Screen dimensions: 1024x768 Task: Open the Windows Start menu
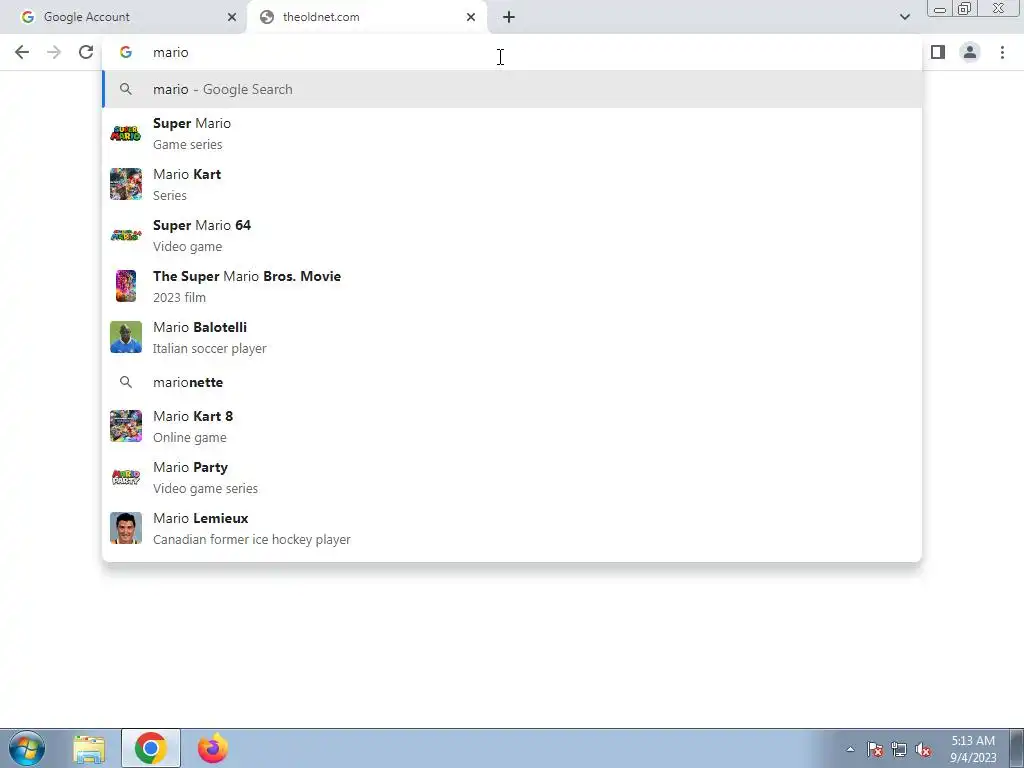(27, 748)
